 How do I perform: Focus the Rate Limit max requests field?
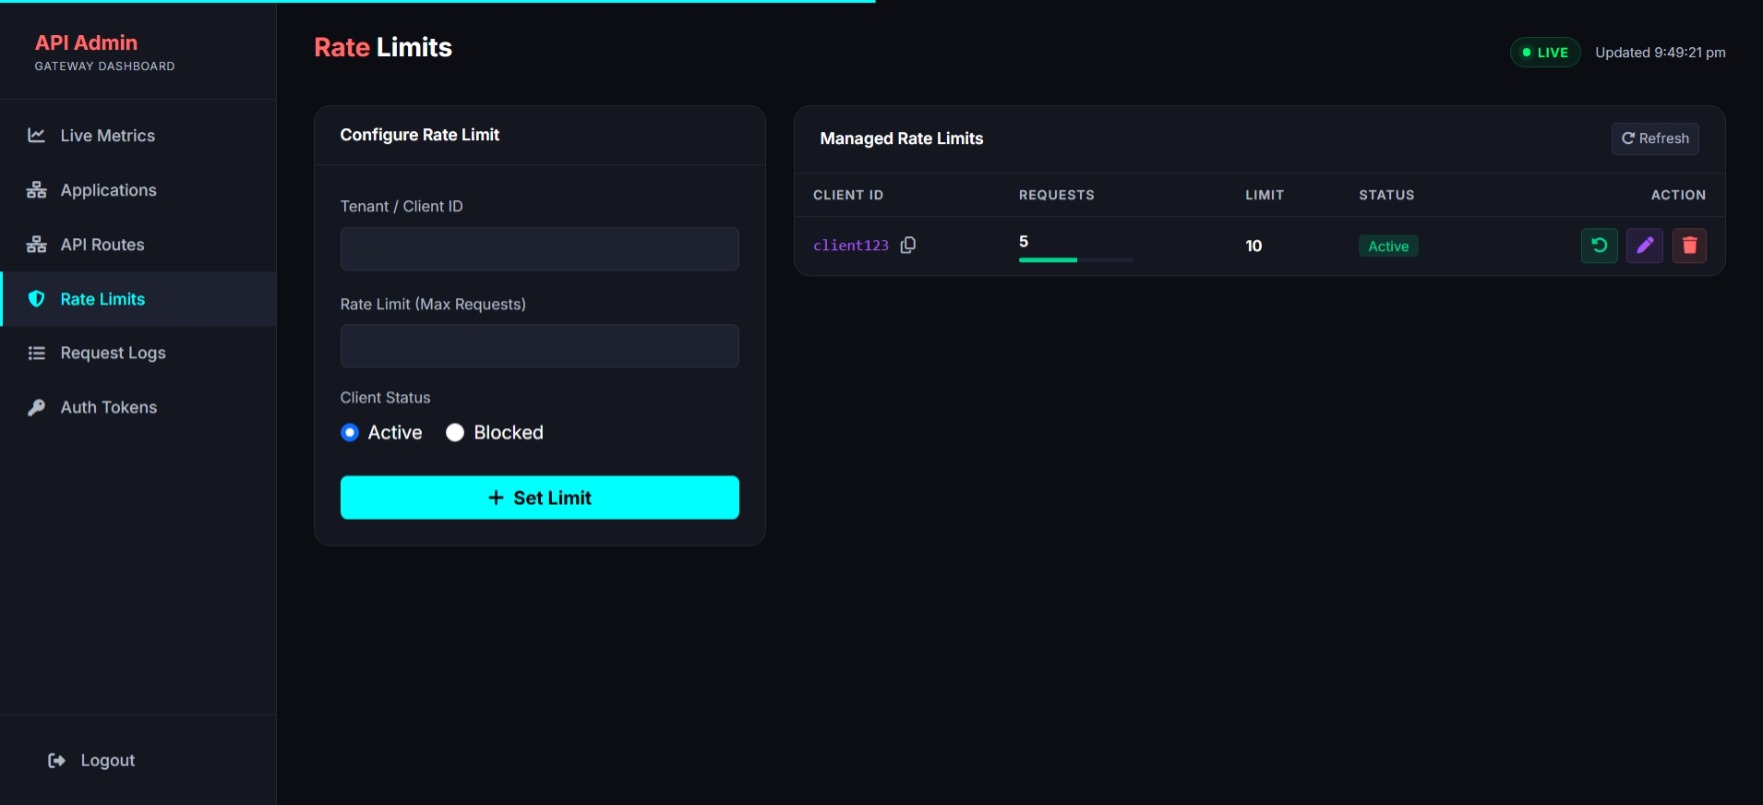pos(539,346)
